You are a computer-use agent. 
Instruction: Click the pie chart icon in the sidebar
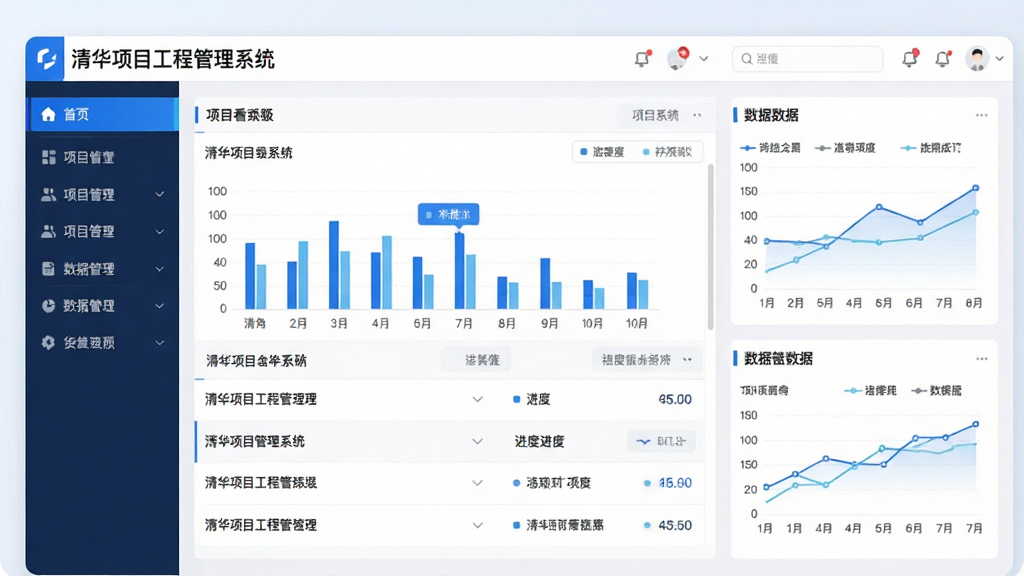[x=48, y=306]
